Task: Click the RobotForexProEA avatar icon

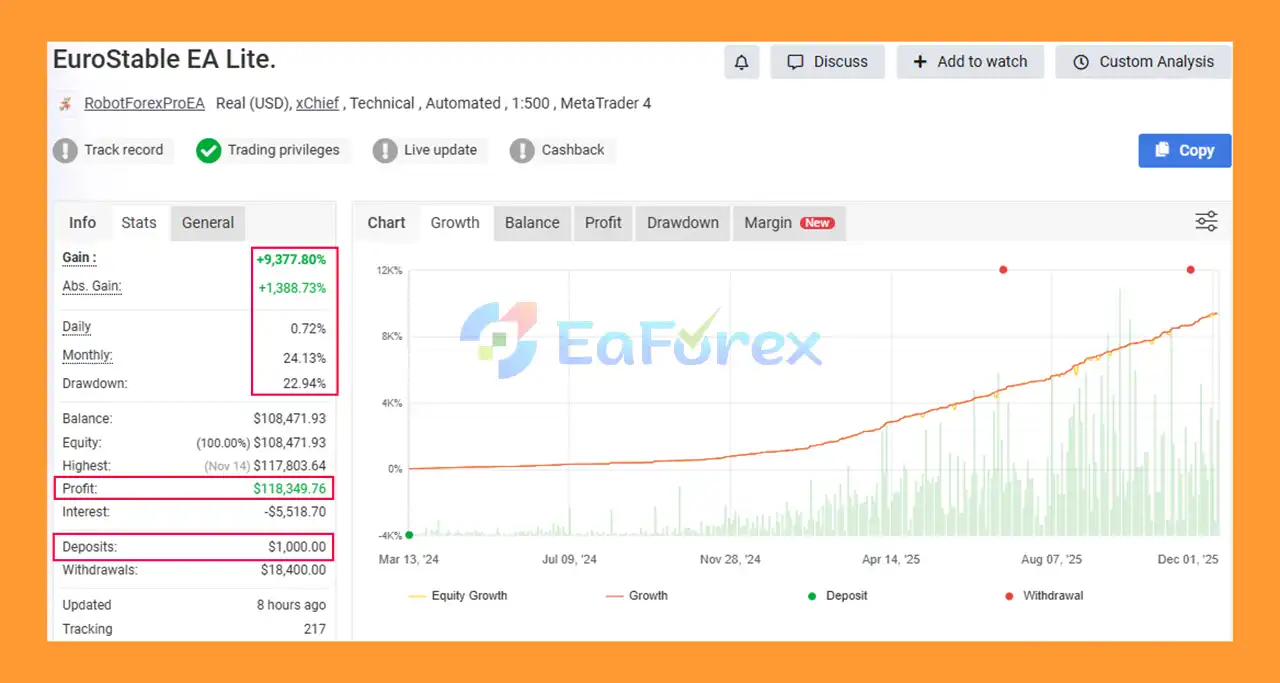Action: click(65, 104)
